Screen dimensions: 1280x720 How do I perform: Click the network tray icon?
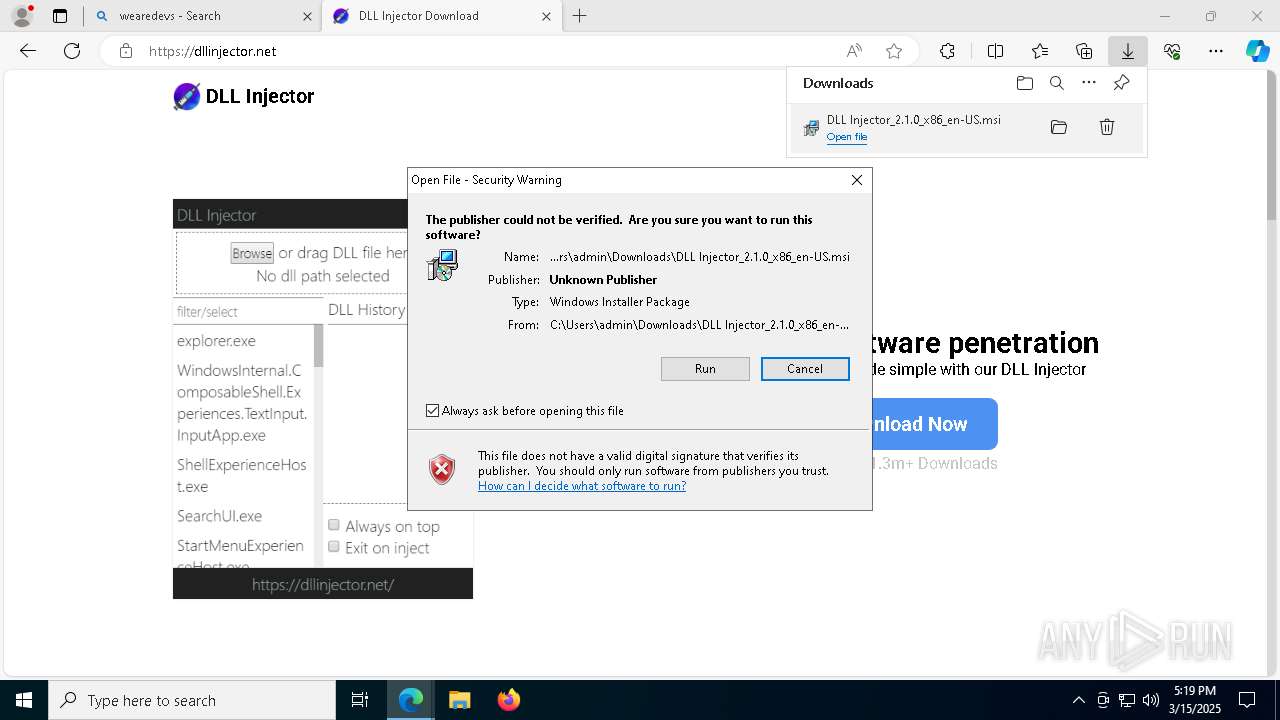(x=1127, y=700)
